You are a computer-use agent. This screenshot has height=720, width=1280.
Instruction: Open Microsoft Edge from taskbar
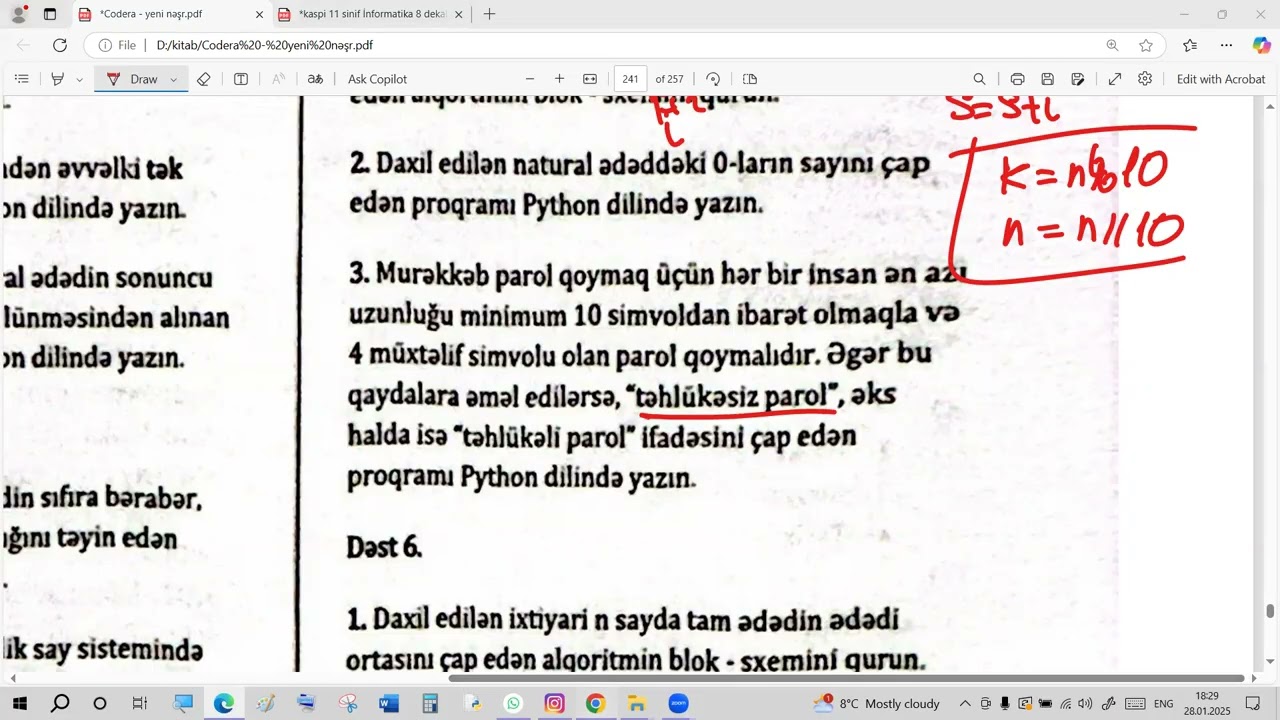pyautogui.click(x=223, y=703)
